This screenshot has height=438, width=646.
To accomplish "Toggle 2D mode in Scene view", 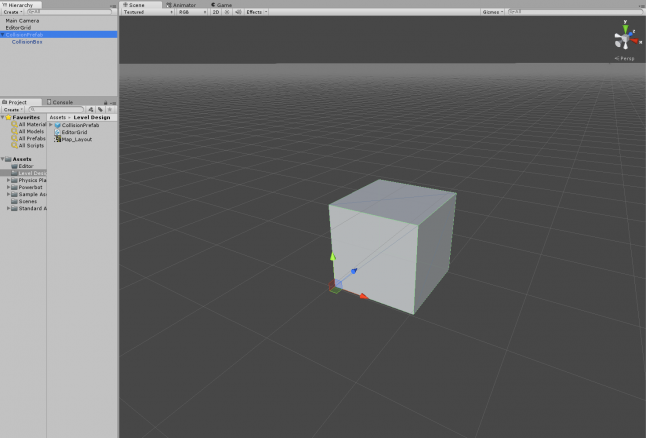I will [216, 12].
